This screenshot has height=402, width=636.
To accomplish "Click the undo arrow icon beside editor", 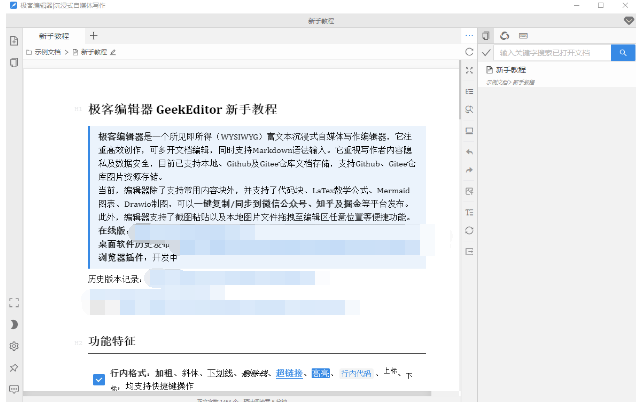I will pos(469,150).
